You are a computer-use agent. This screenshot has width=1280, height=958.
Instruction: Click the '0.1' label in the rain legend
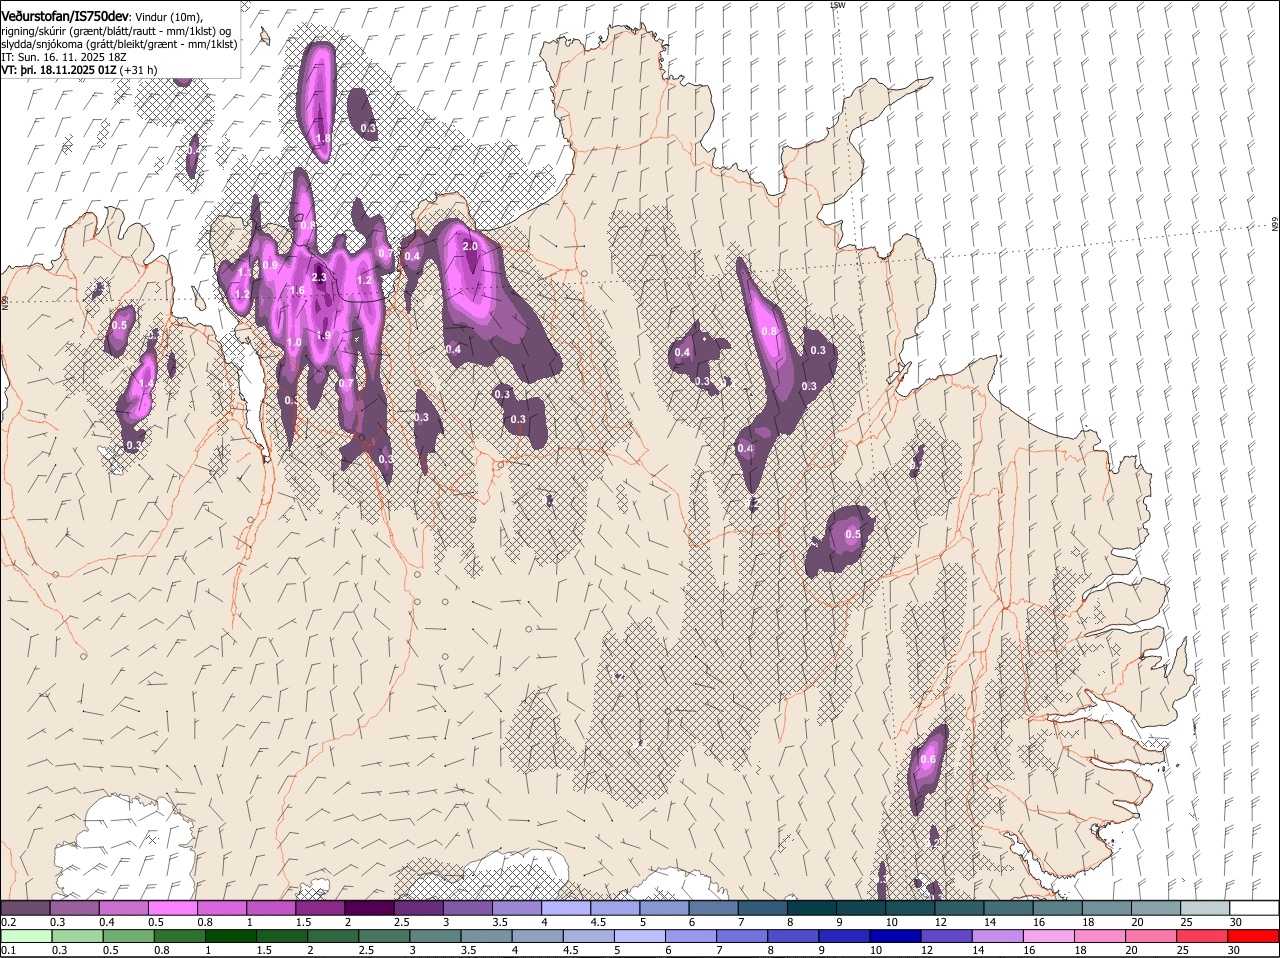[x=8, y=950]
